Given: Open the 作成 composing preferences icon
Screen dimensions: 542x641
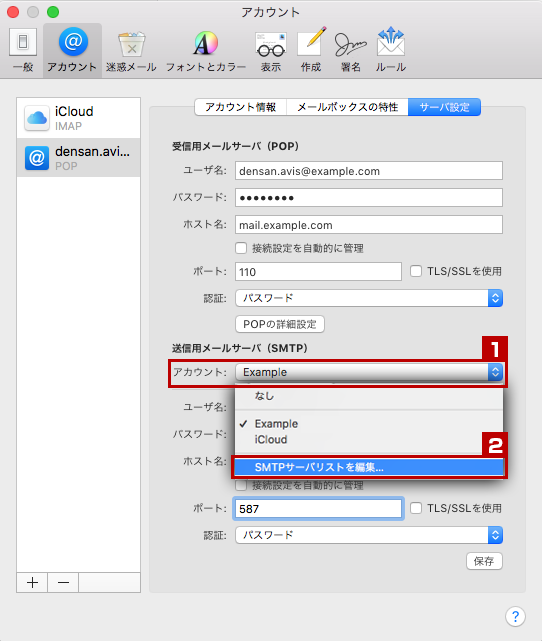Looking at the screenshot, I should pos(311,51).
